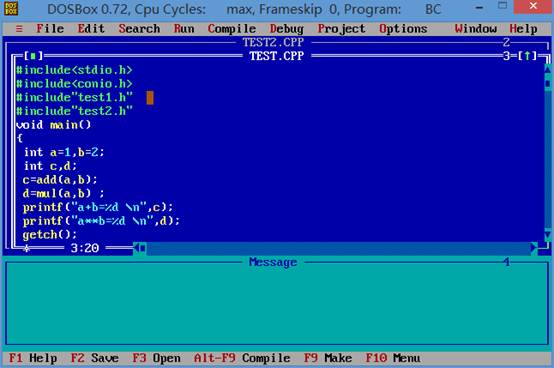The image size is (554, 368).
Task: Click the #include"test1.h" line
Action: pyautogui.click(x=74, y=97)
